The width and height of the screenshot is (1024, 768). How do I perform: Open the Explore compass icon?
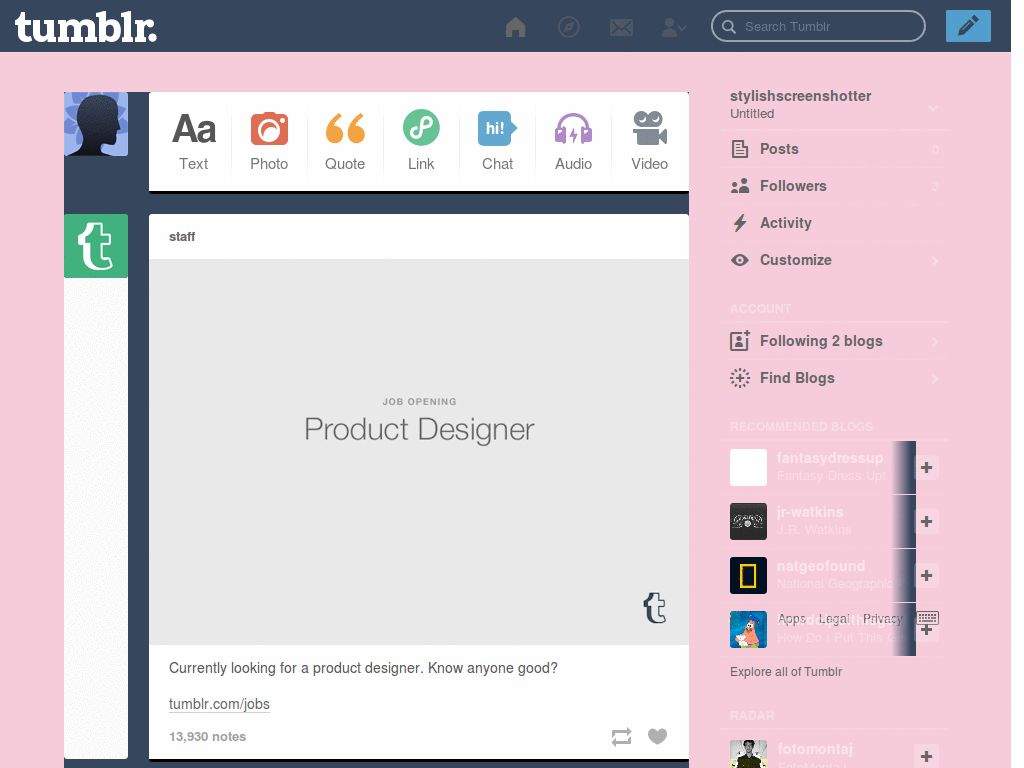[569, 27]
